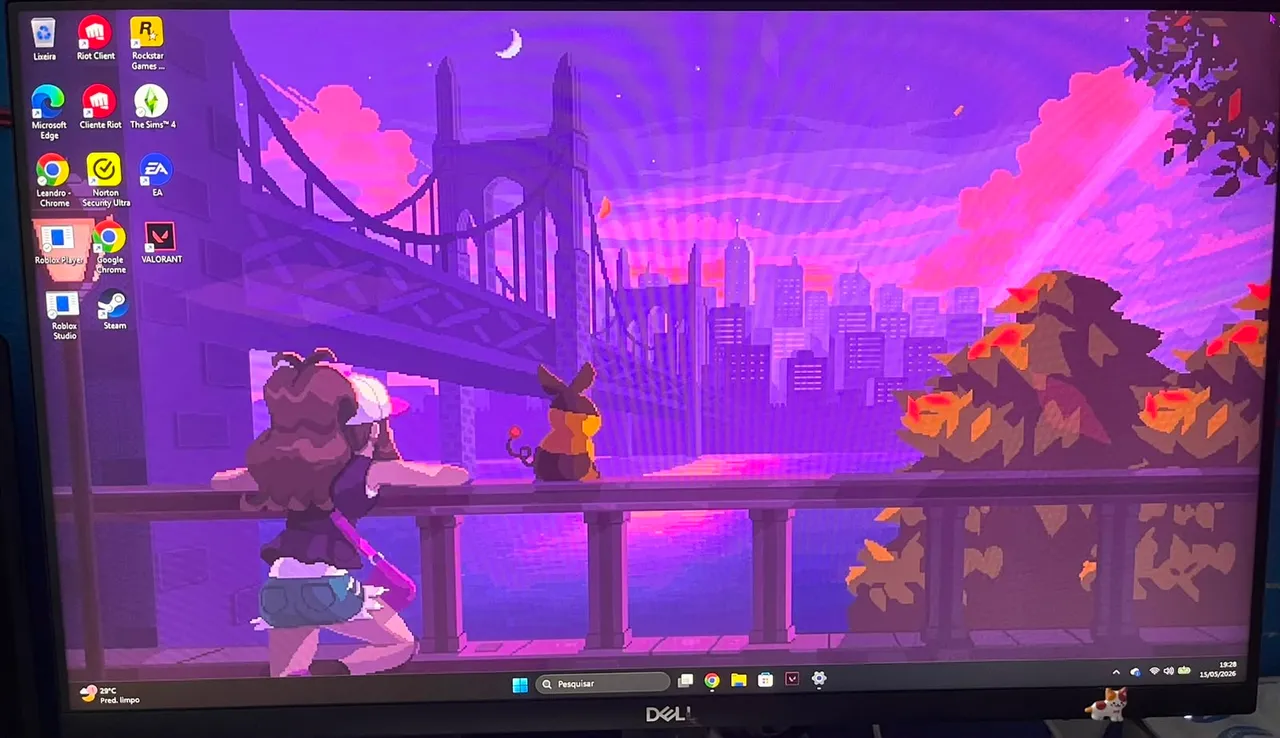Screen dimensions: 1280x738
Task: Open Task View from the taskbar
Action: pyautogui.click(x=686, y=681)
